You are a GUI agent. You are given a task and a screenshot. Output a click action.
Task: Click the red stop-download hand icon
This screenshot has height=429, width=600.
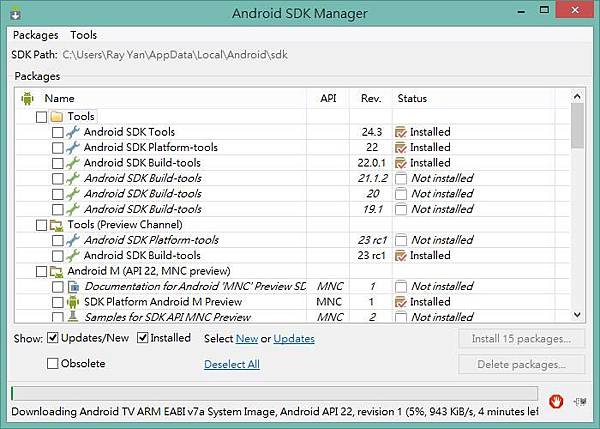pos(556,401)
